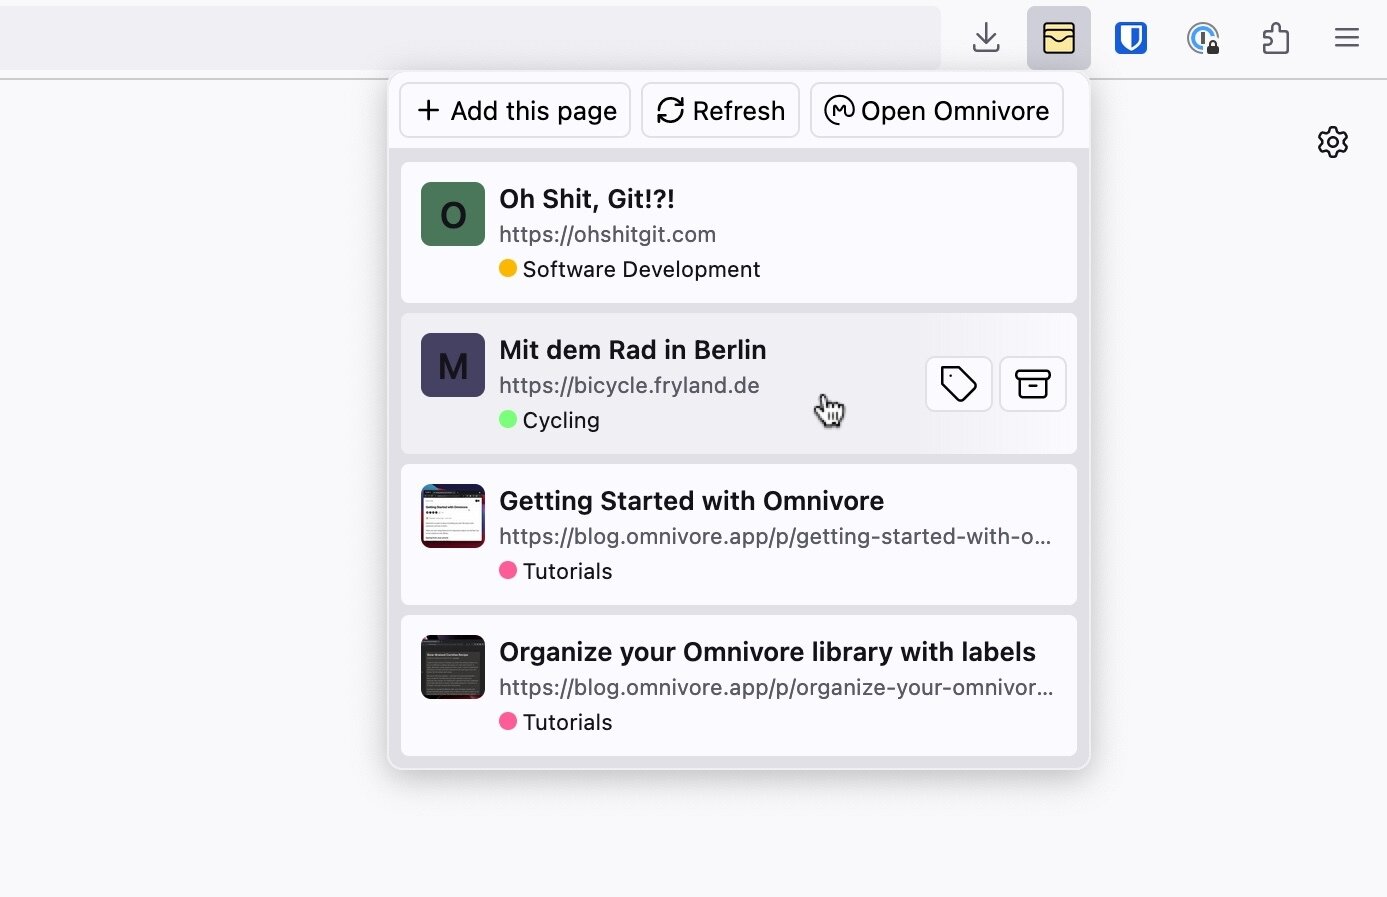Click the https://bicycle.fryland.de URL text
This screenshot has height=897, width=1387.
click(629, 385)
